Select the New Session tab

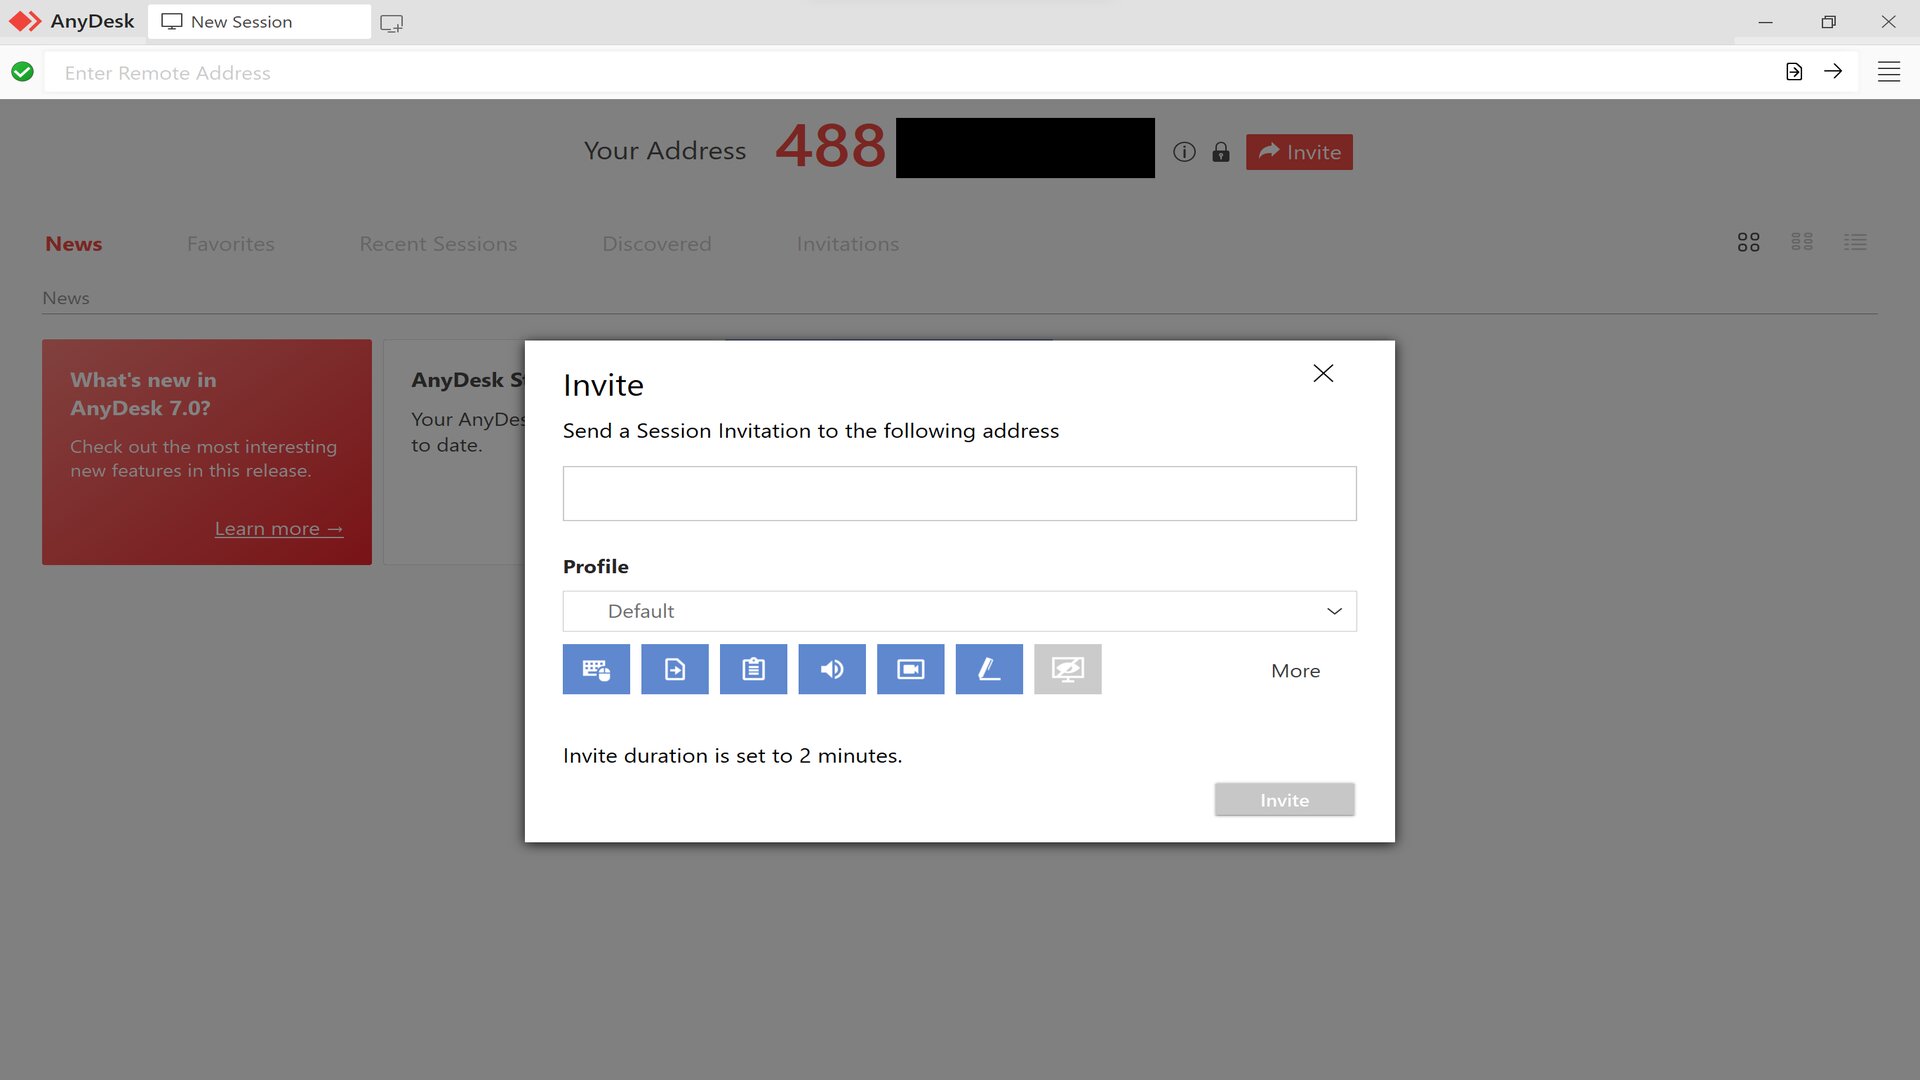(259, 22)
